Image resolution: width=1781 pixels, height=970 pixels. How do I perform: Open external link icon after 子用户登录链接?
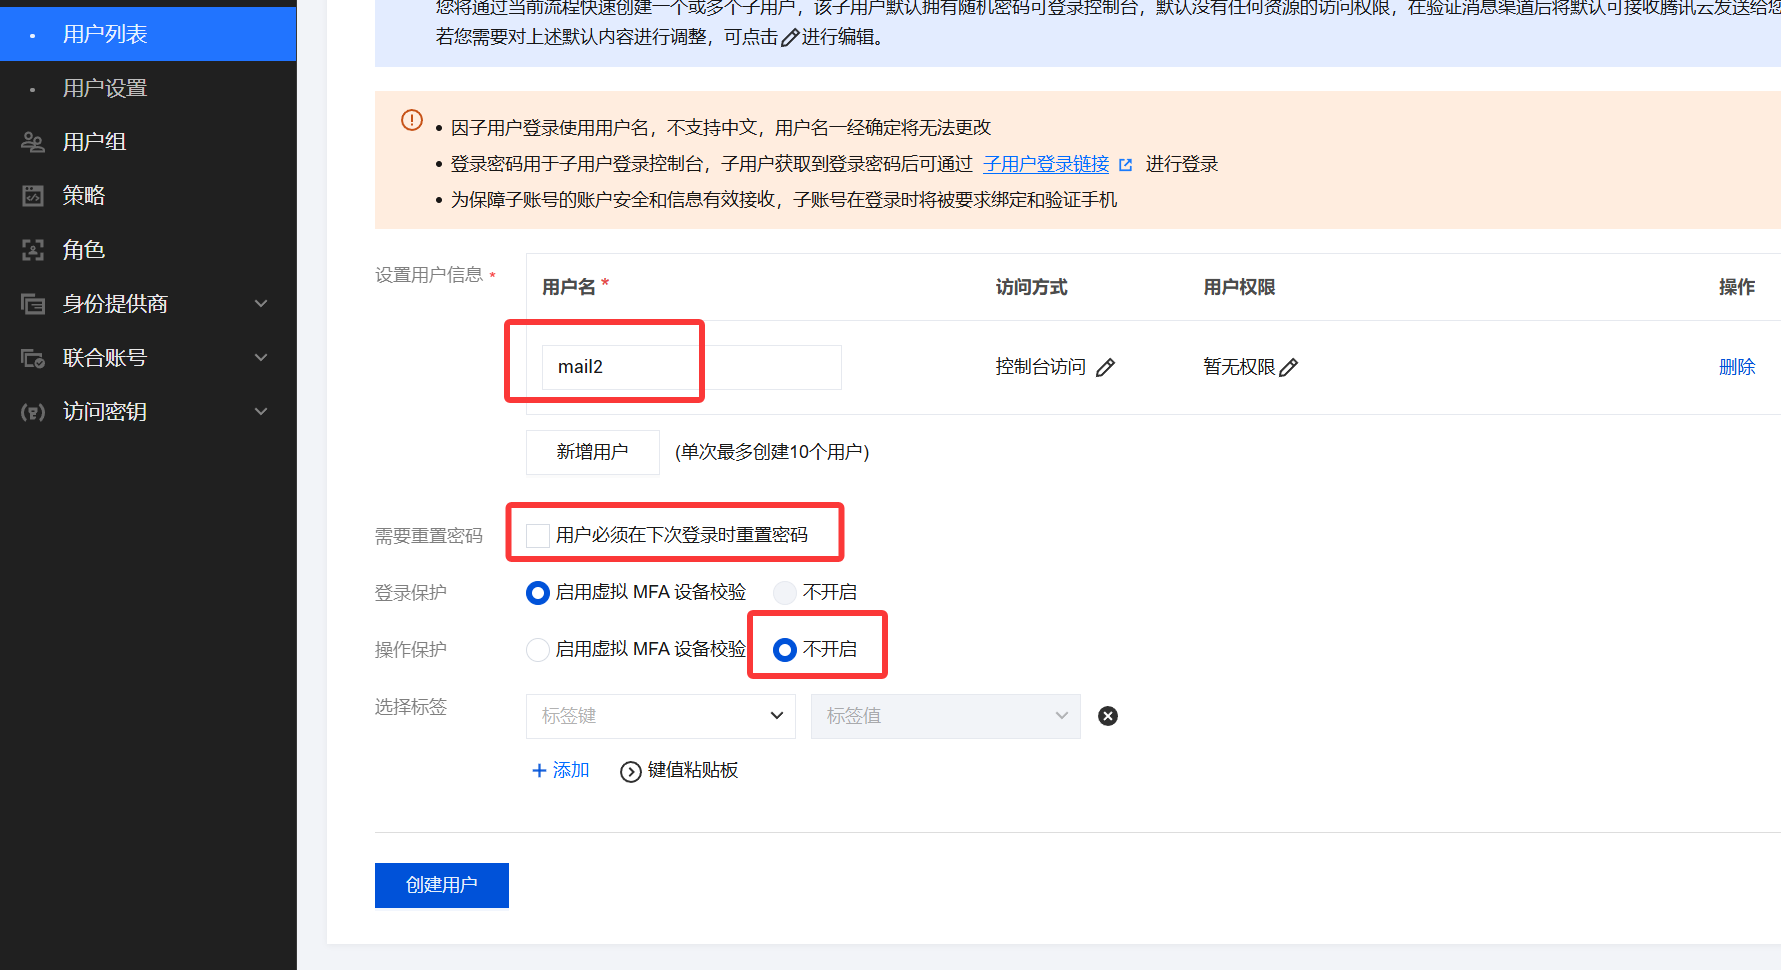pos(1126,165)
